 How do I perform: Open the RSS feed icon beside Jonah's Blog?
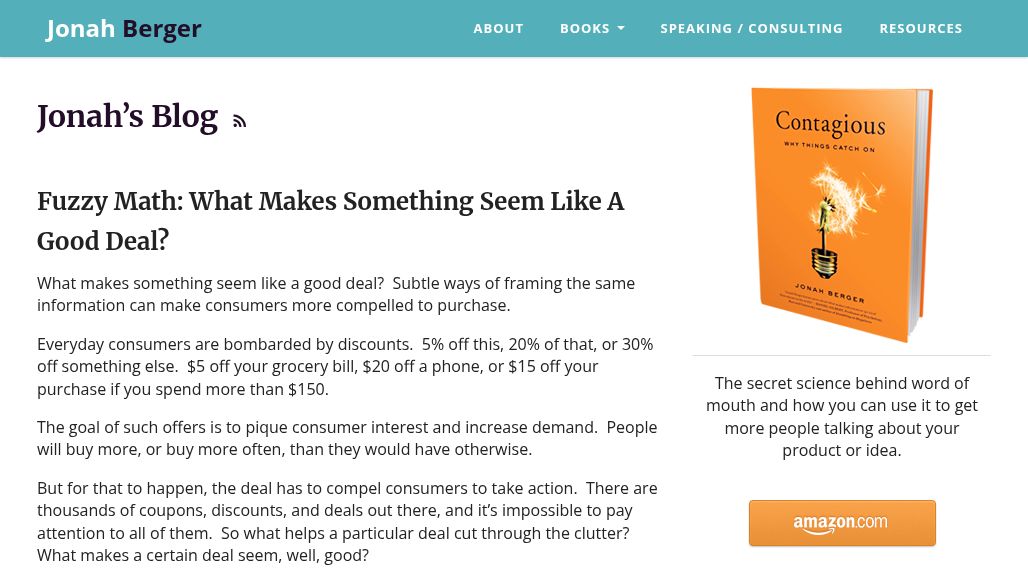tap(239, 122)
